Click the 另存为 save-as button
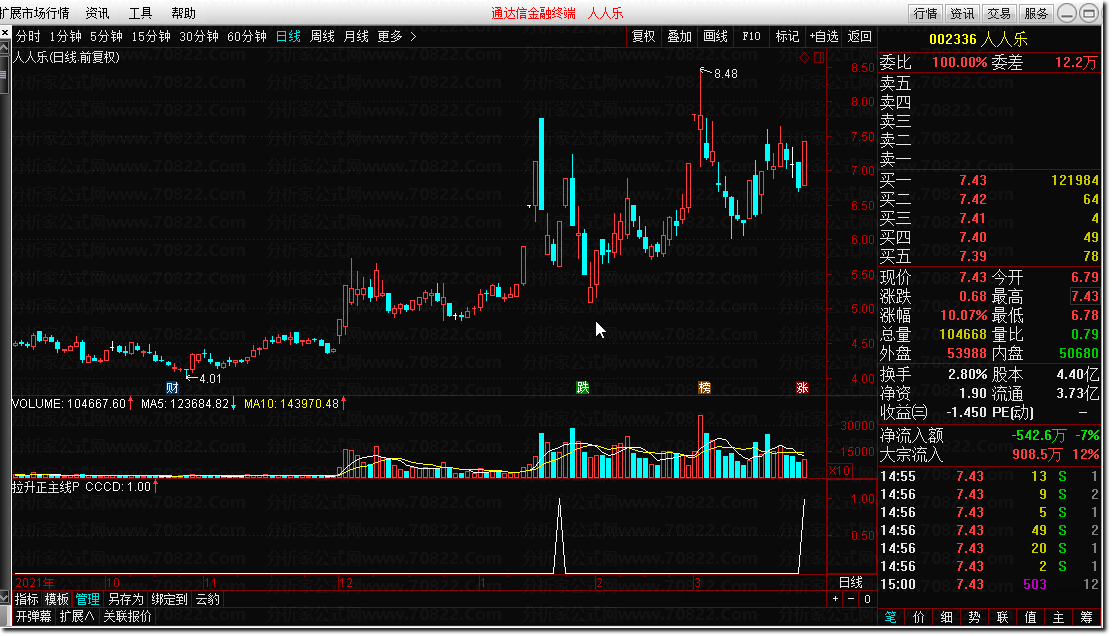This screenshot has width=1112, height=636. pyautogui.click(x=126, y=599)
